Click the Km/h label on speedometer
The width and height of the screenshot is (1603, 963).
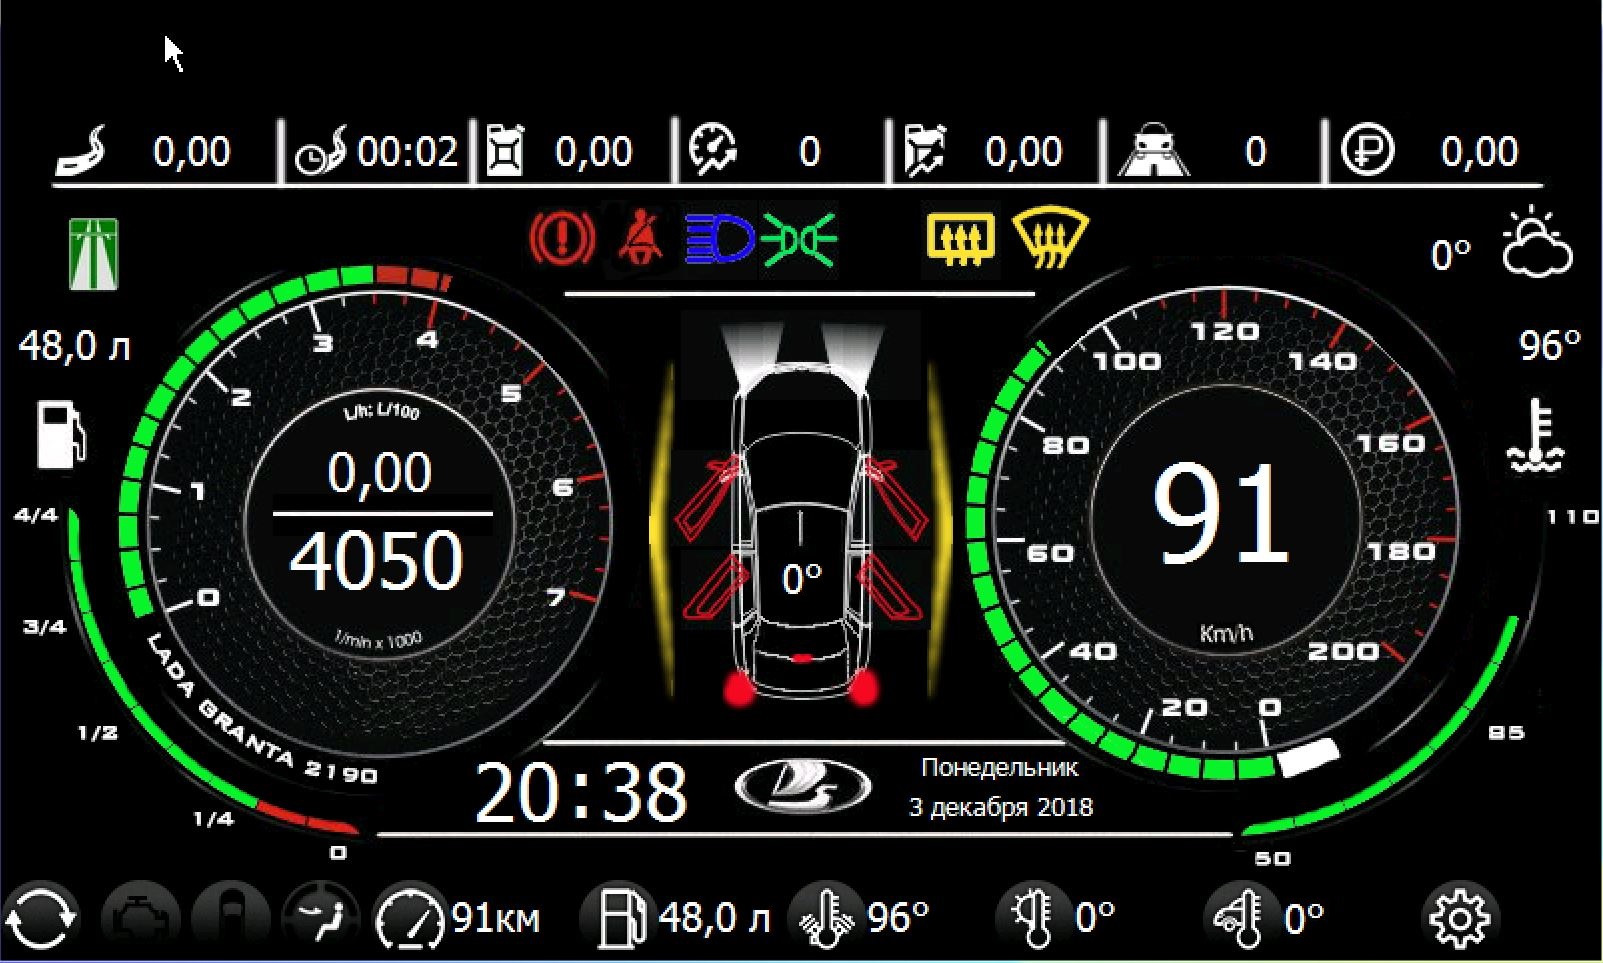[1226, 633]
